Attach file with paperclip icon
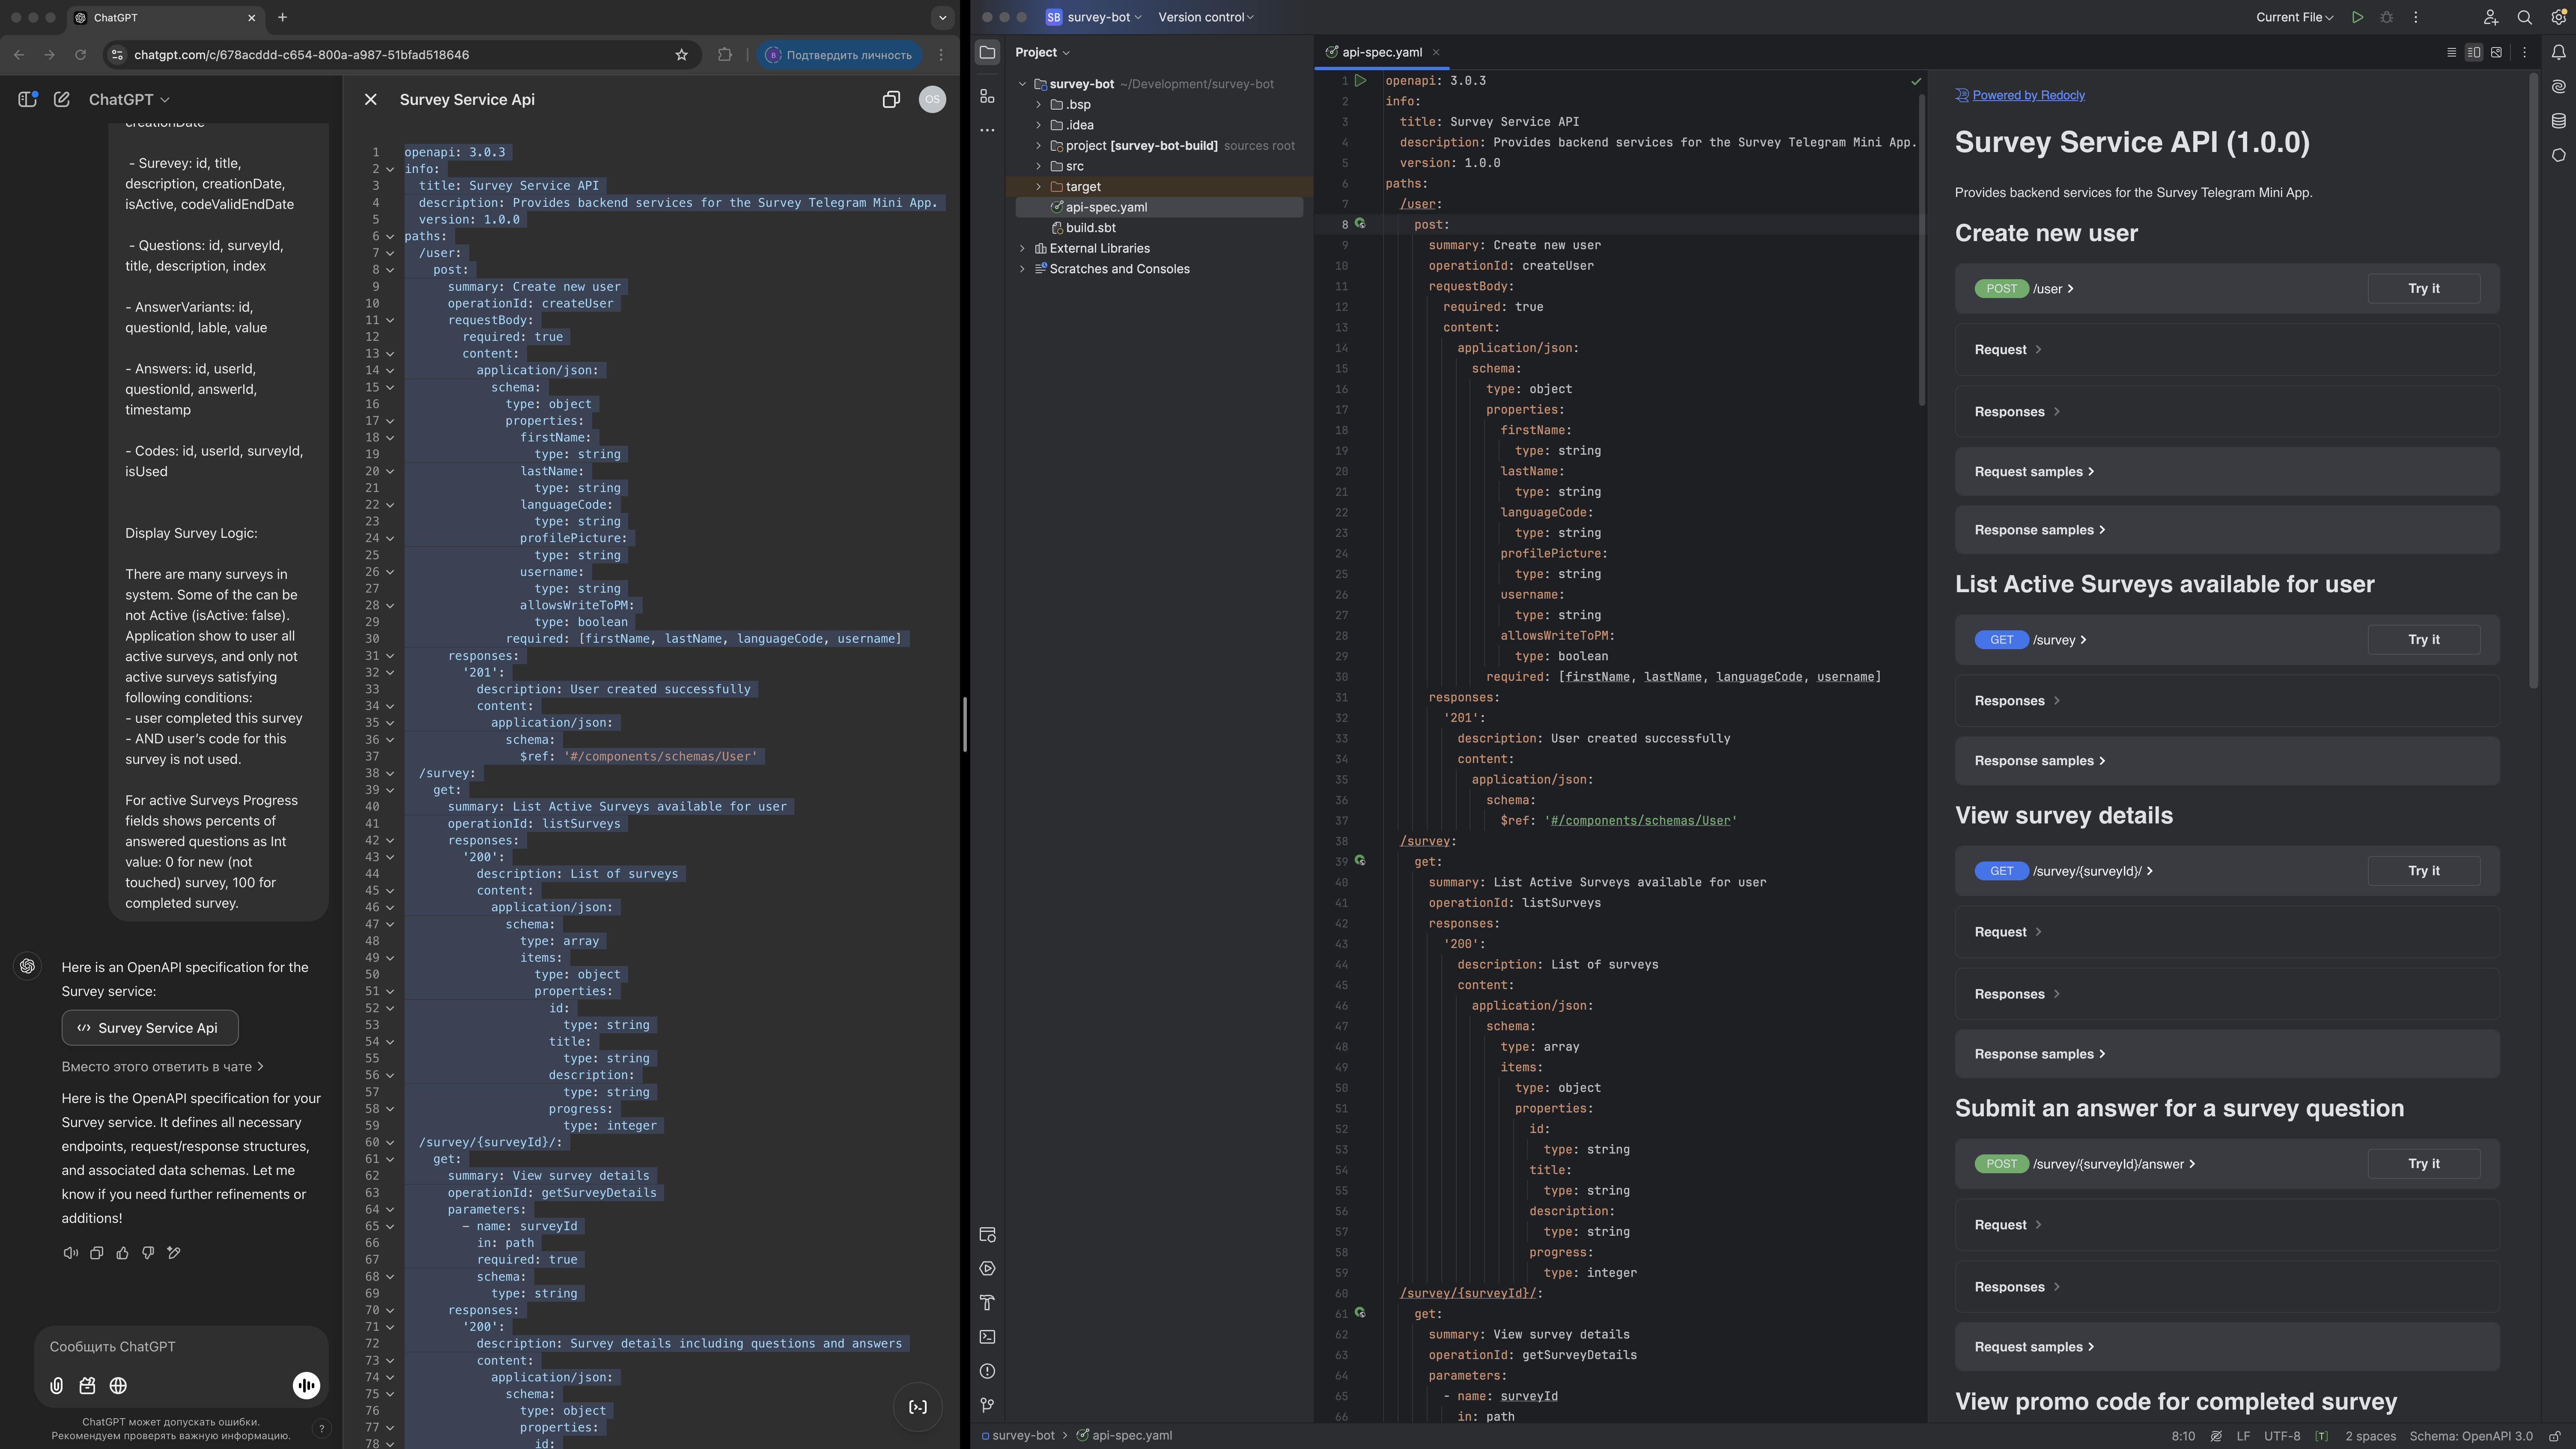 [x=57, y=1386]
